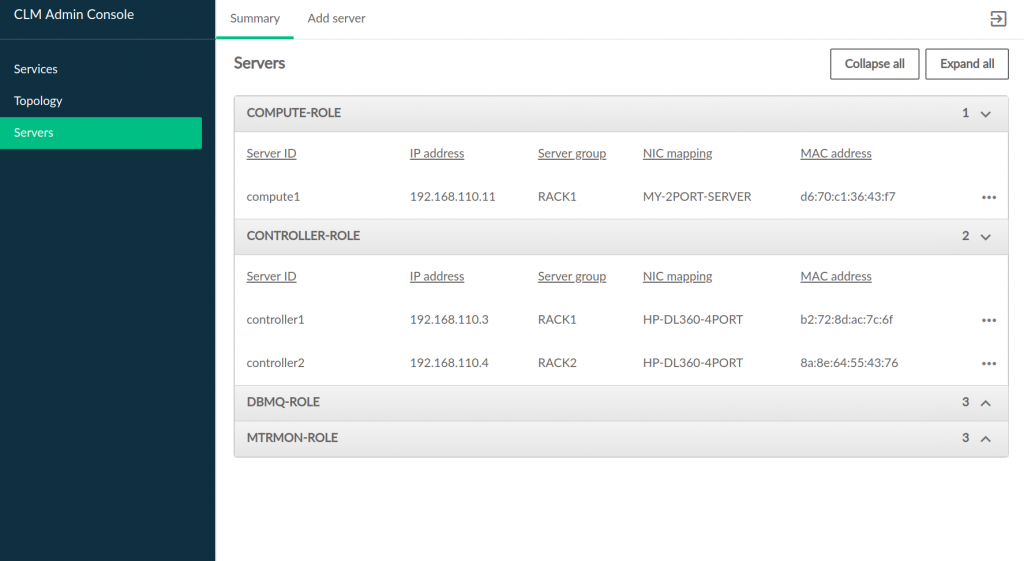Image resolution: width=1024 pixels, height=561 pixels.
Task: Sort by MAC address in COMPUTE-ROLE table
Action: tap(836, 154)
